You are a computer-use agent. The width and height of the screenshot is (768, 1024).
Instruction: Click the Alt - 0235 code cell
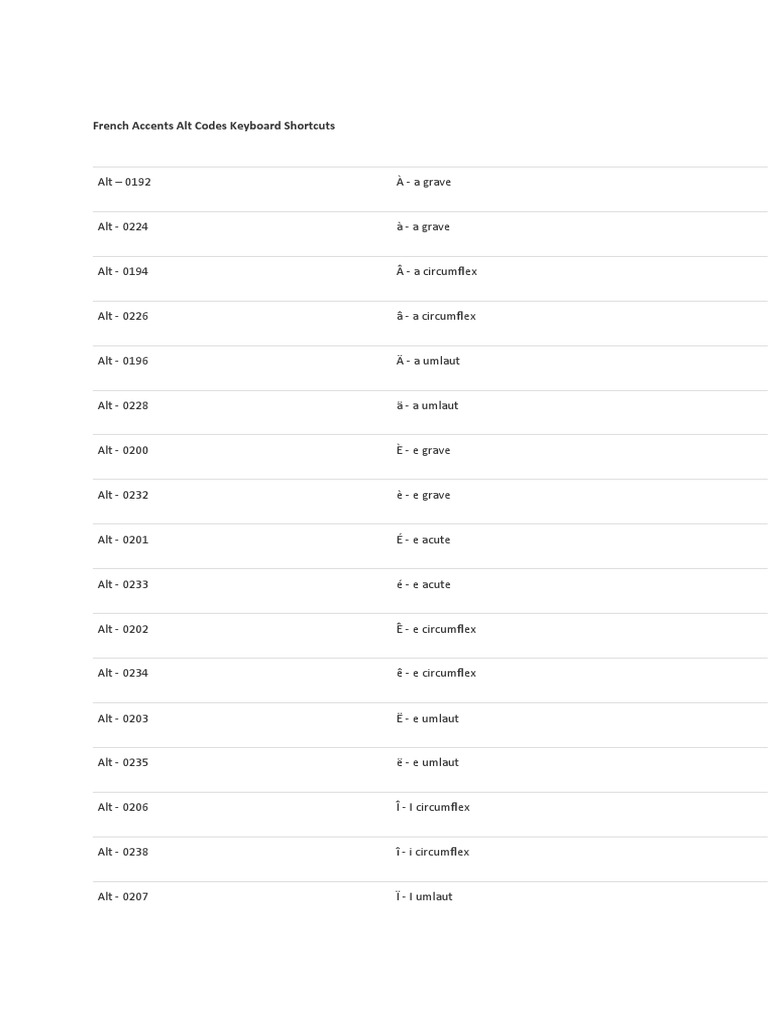[123, 763]
